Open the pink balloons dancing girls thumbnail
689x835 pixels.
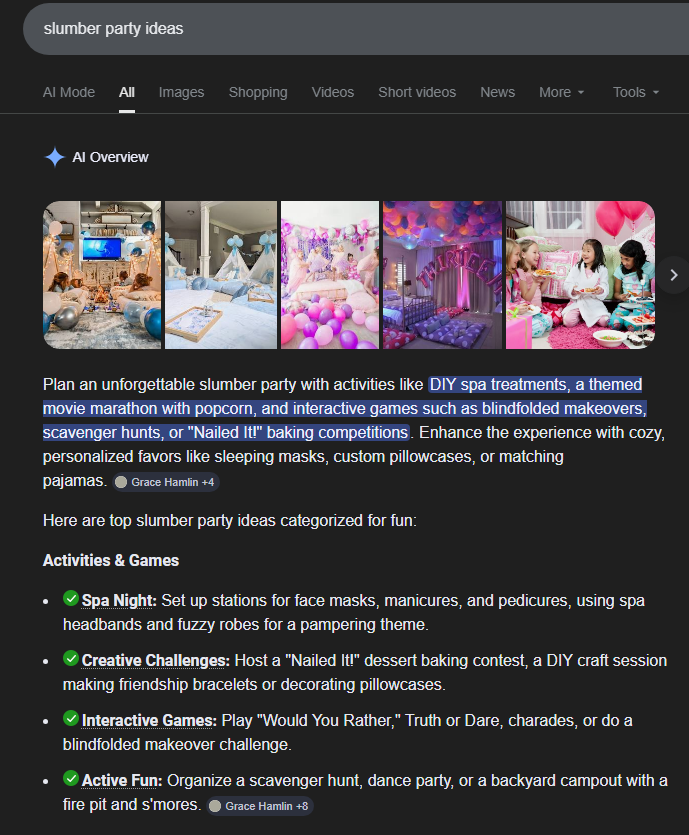coord(330,275)
